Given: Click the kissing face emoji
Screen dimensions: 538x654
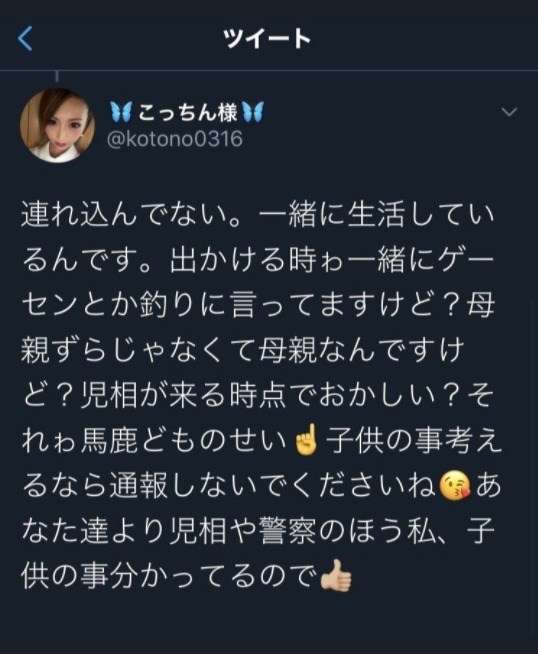Looking at the screenshot, I should (455, 486).
